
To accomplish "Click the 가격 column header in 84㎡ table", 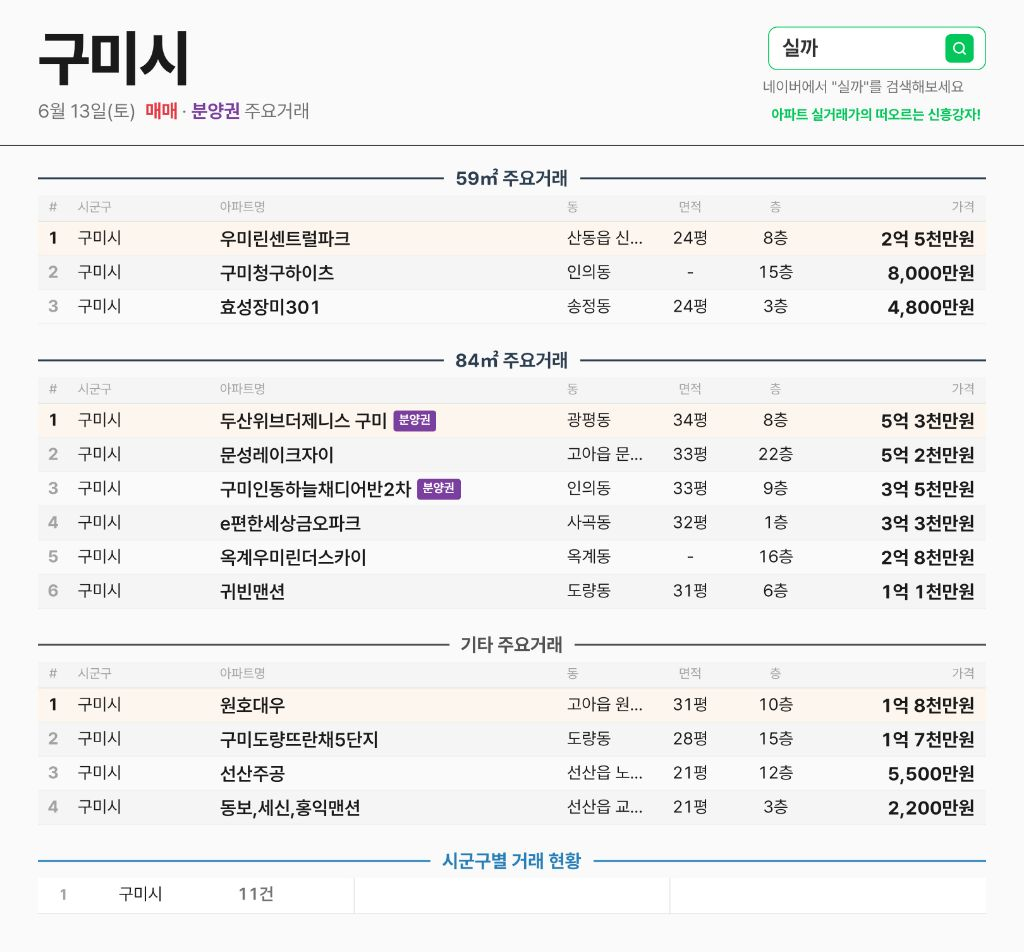I will pos(963,389).
